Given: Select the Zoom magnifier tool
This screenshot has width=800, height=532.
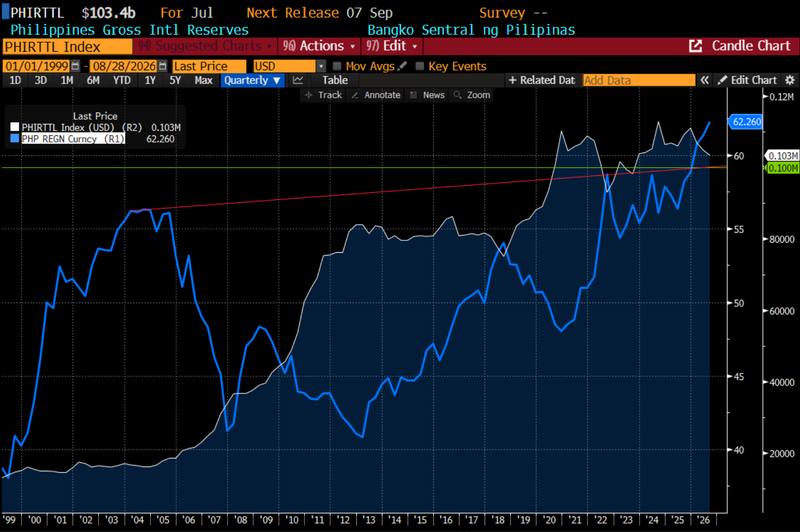Looking at the screenshot, I should pyautogui.click(x=472, y=95).
